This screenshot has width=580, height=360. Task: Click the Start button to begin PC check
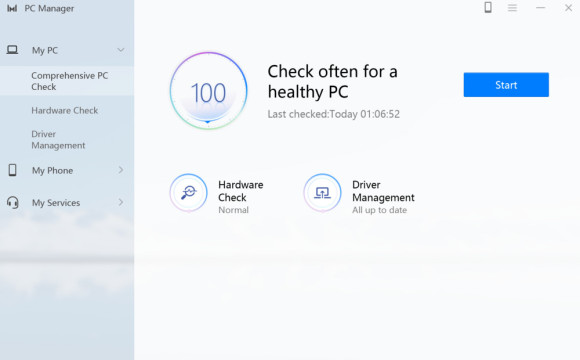506,85
